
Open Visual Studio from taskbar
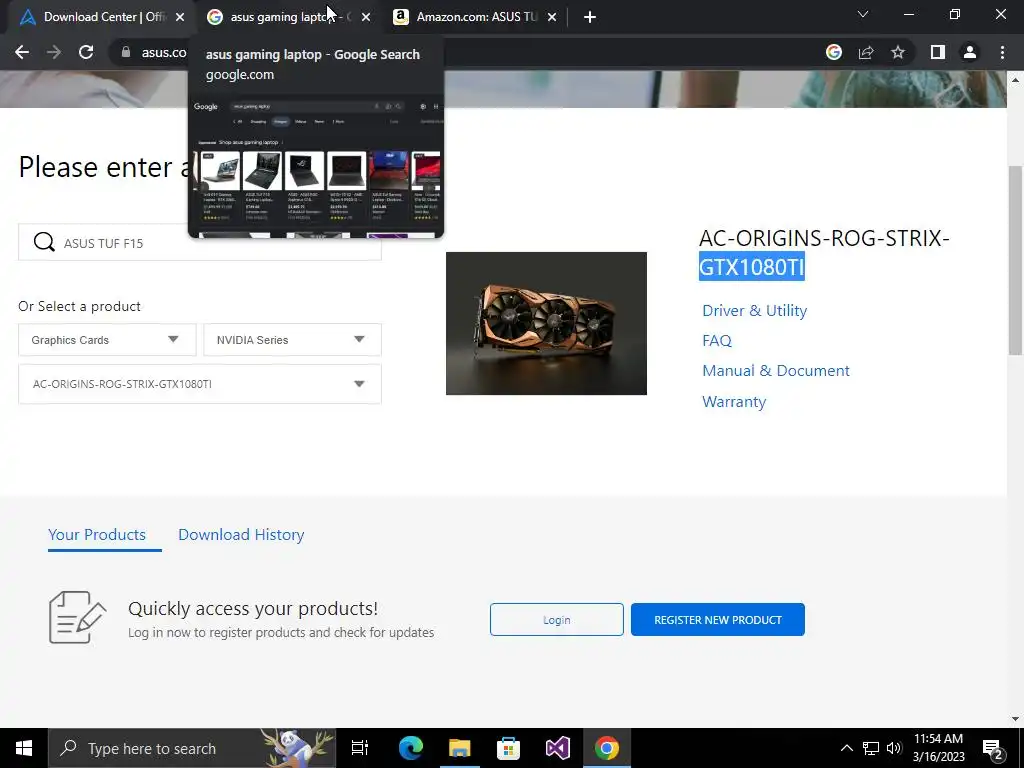pos(557,748)
